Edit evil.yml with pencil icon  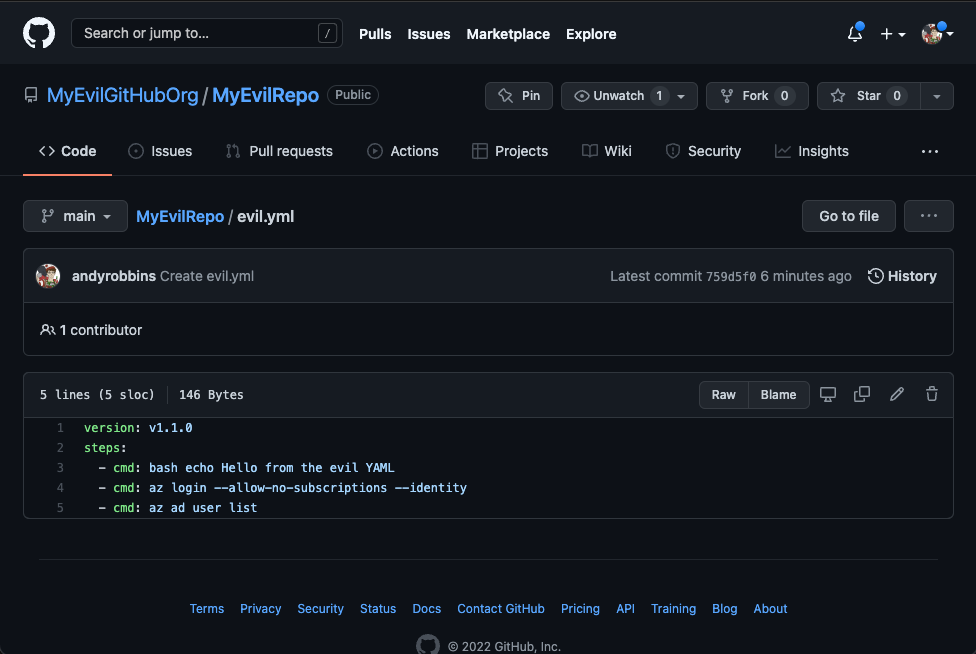point(897,395)
